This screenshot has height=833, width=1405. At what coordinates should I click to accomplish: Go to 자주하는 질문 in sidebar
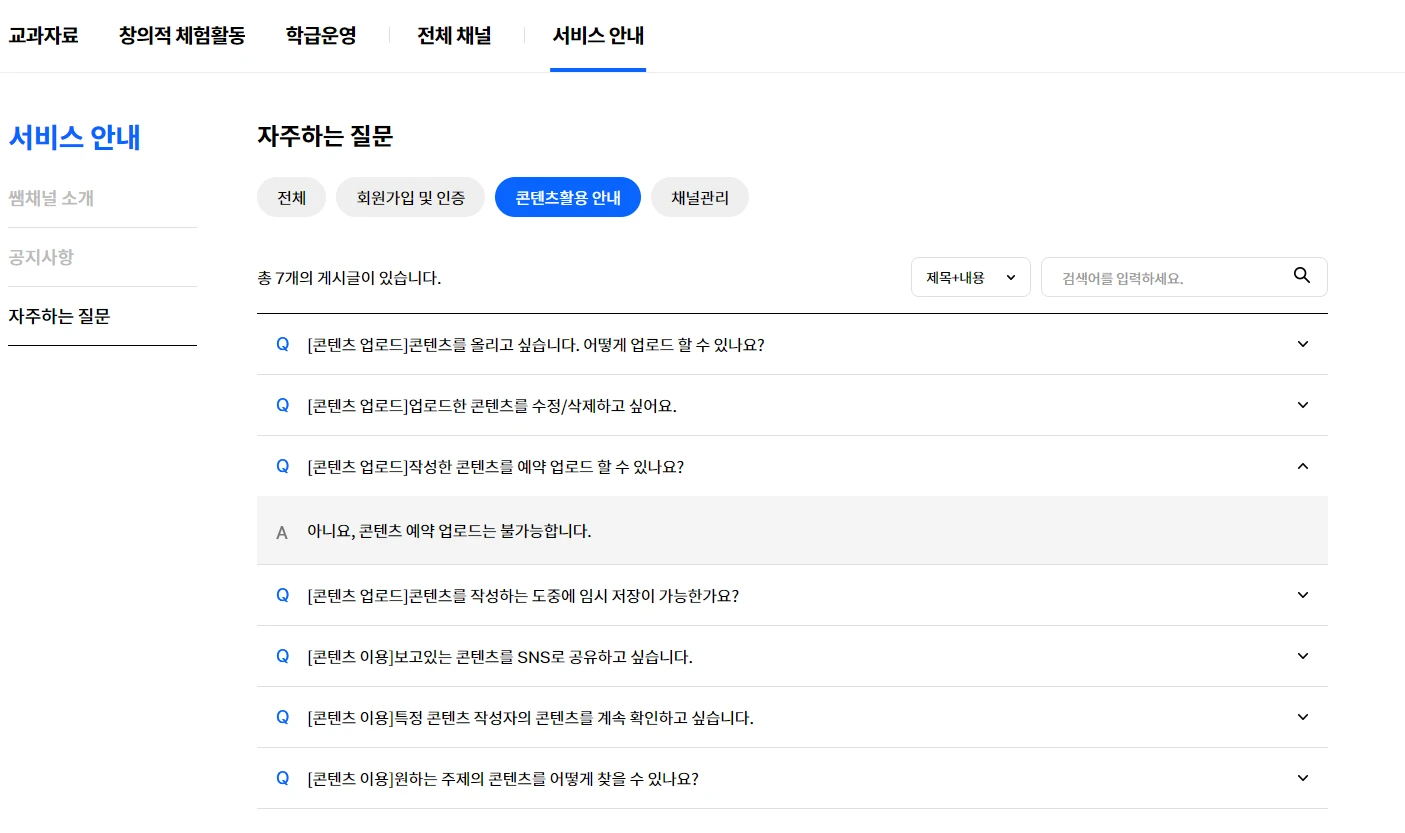point(59,316)
